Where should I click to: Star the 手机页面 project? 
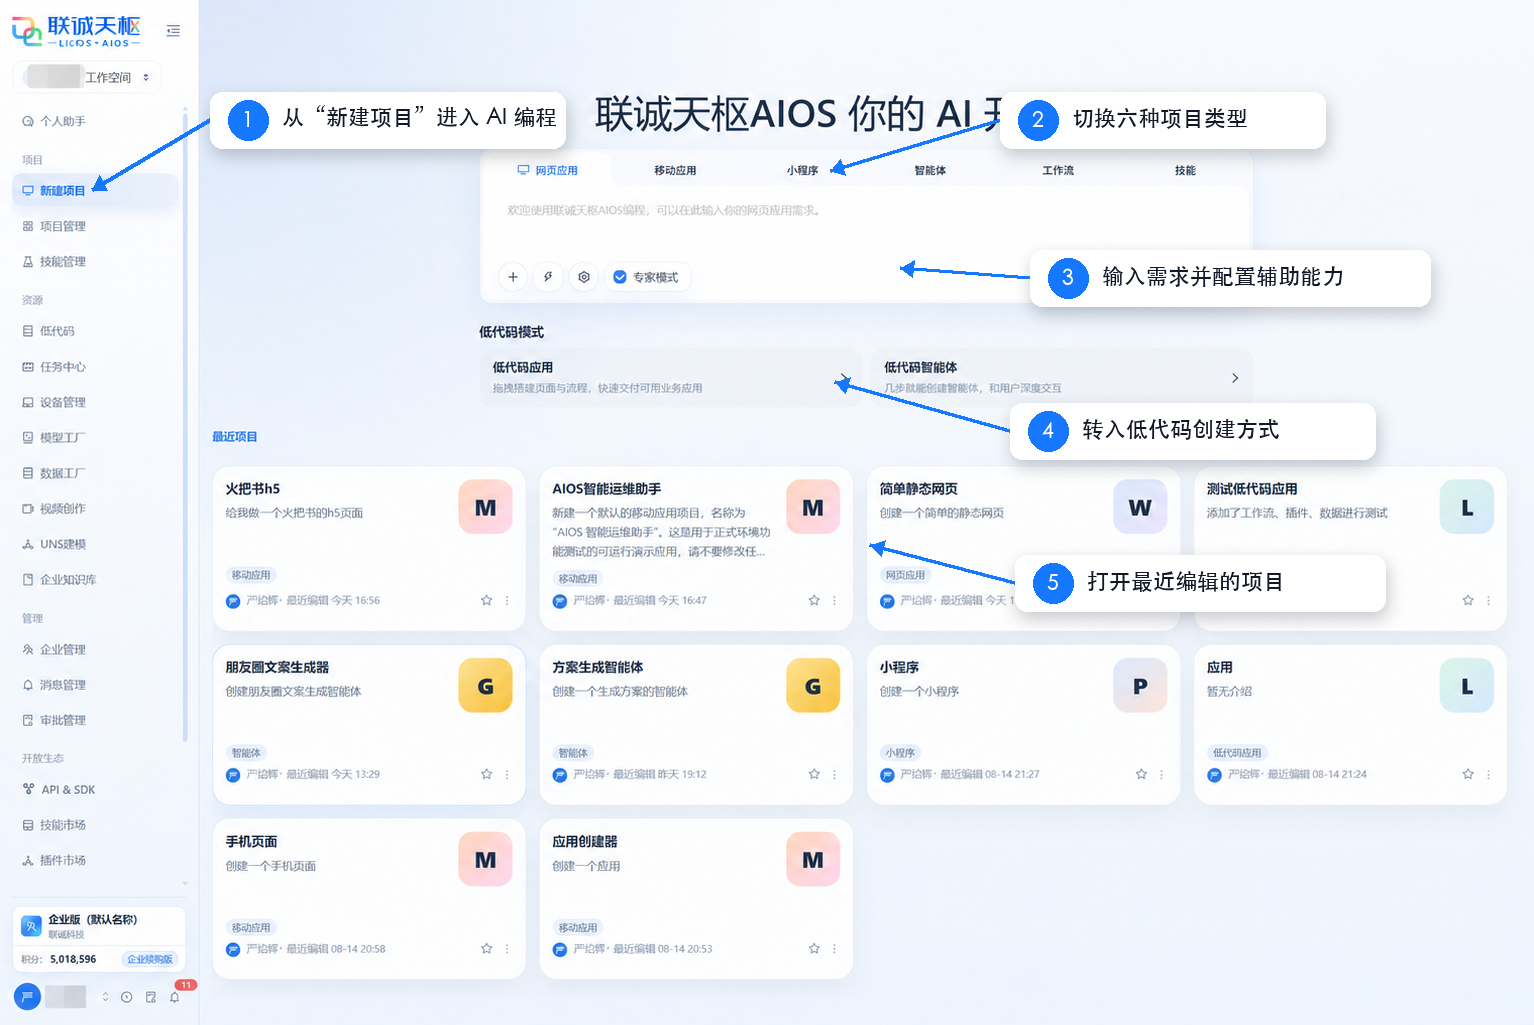(486, 948)
